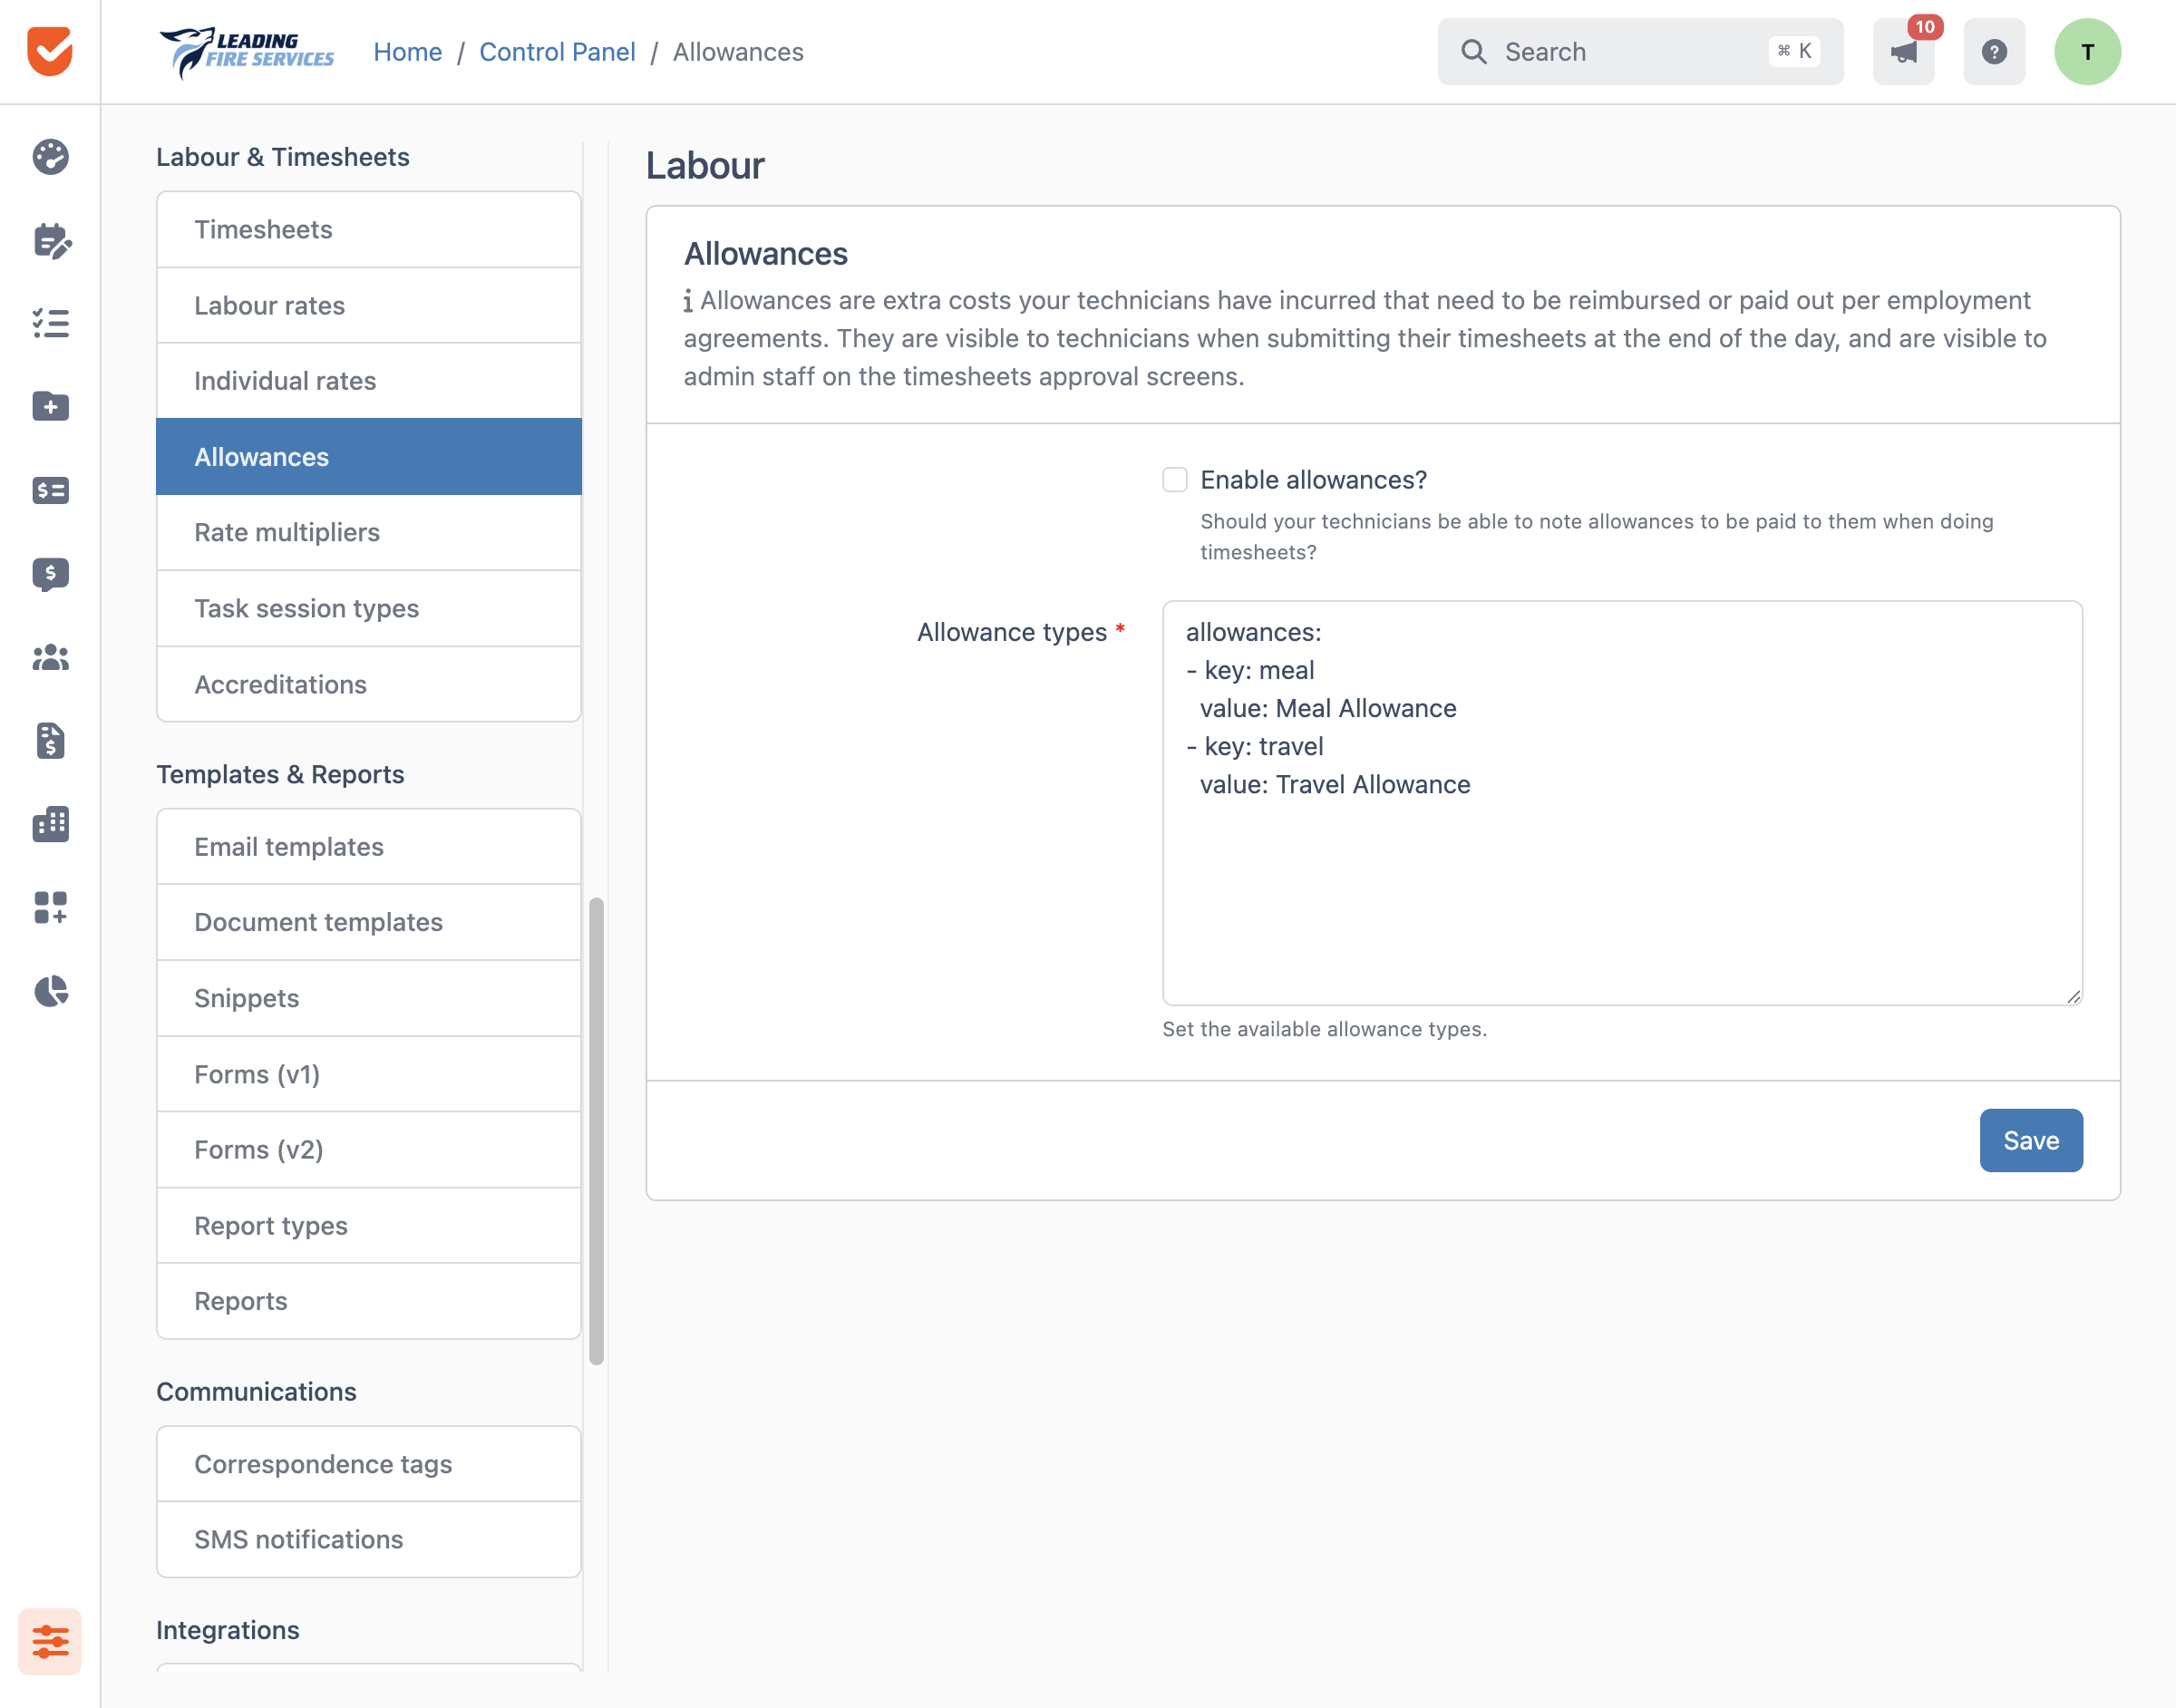Open the dollar document icon in sidebar
Screen dimensions: 2176x1708
coord(50,741)
